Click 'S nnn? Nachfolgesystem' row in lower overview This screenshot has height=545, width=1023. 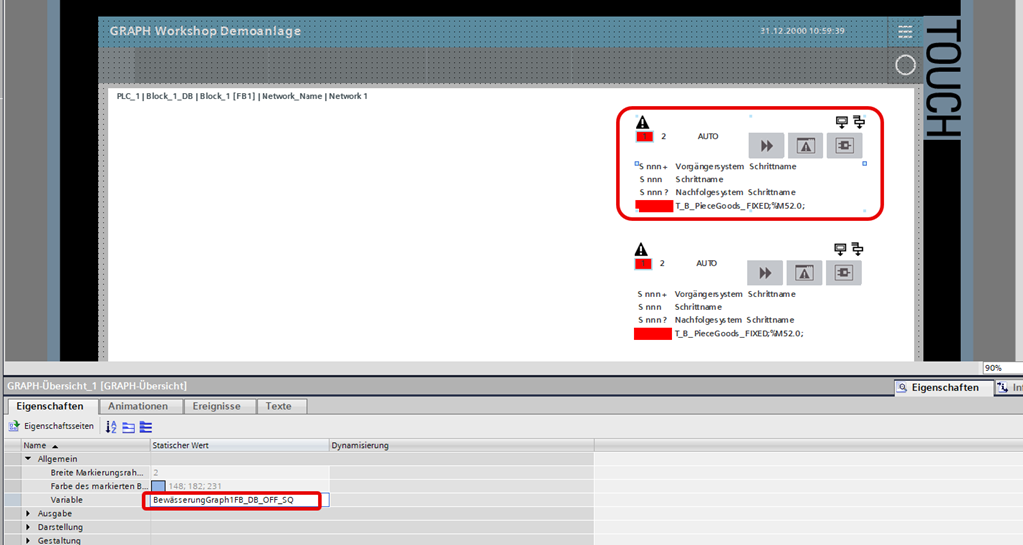pos(716,320)
